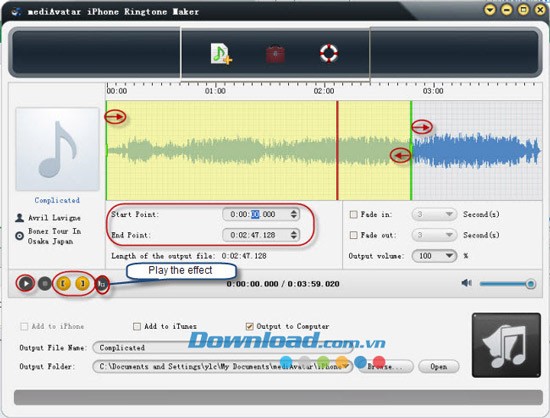Click the add music file icon

point(221,54)
